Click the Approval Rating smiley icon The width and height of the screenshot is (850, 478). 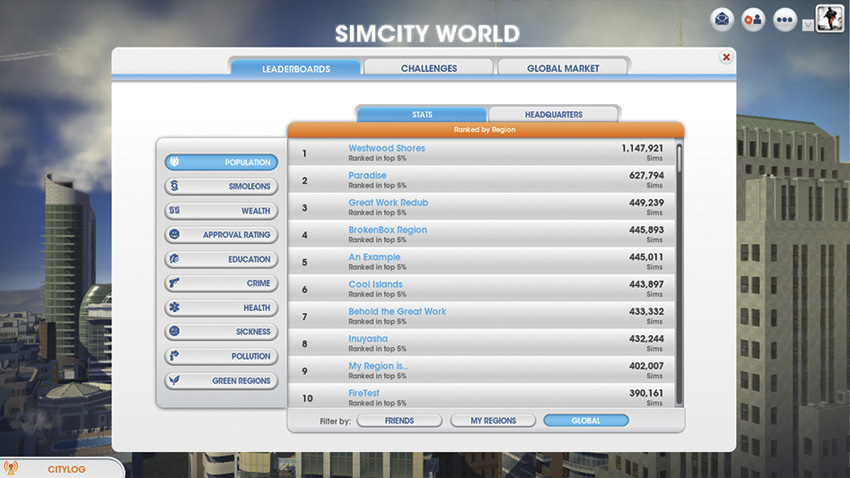(174, 234)
